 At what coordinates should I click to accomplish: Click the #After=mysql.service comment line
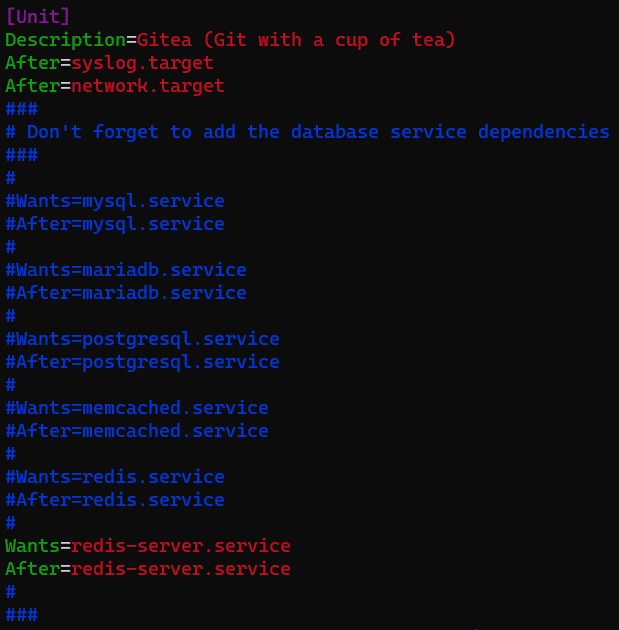point(115,224)
